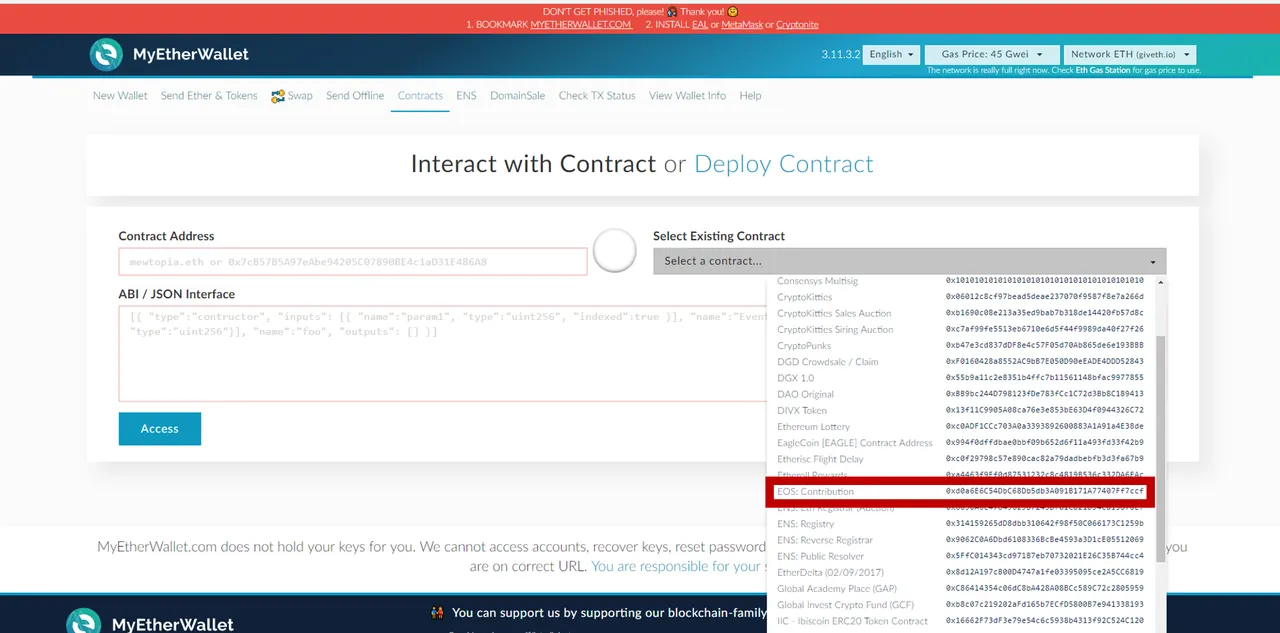The height and width of the screenshot is (633, 1280).
Task: Choose DGX 1.0 contract
Action: coord(960,378)
